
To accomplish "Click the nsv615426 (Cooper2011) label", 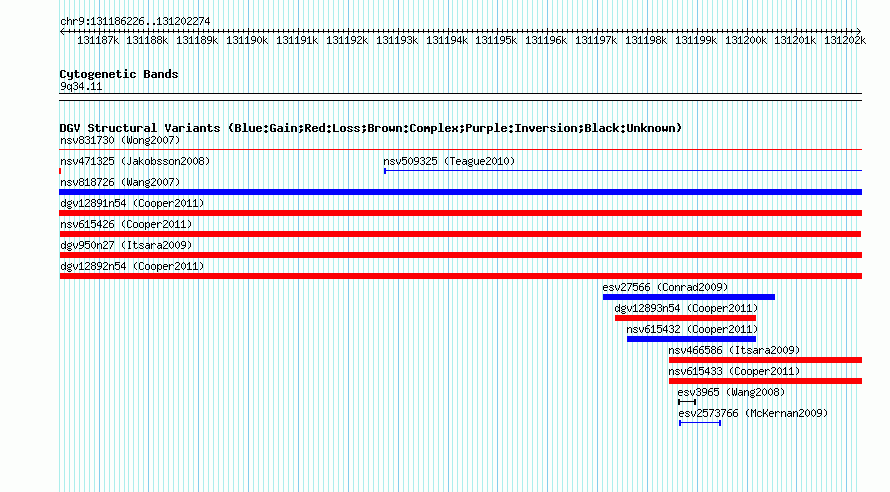I will click(126, 224).
